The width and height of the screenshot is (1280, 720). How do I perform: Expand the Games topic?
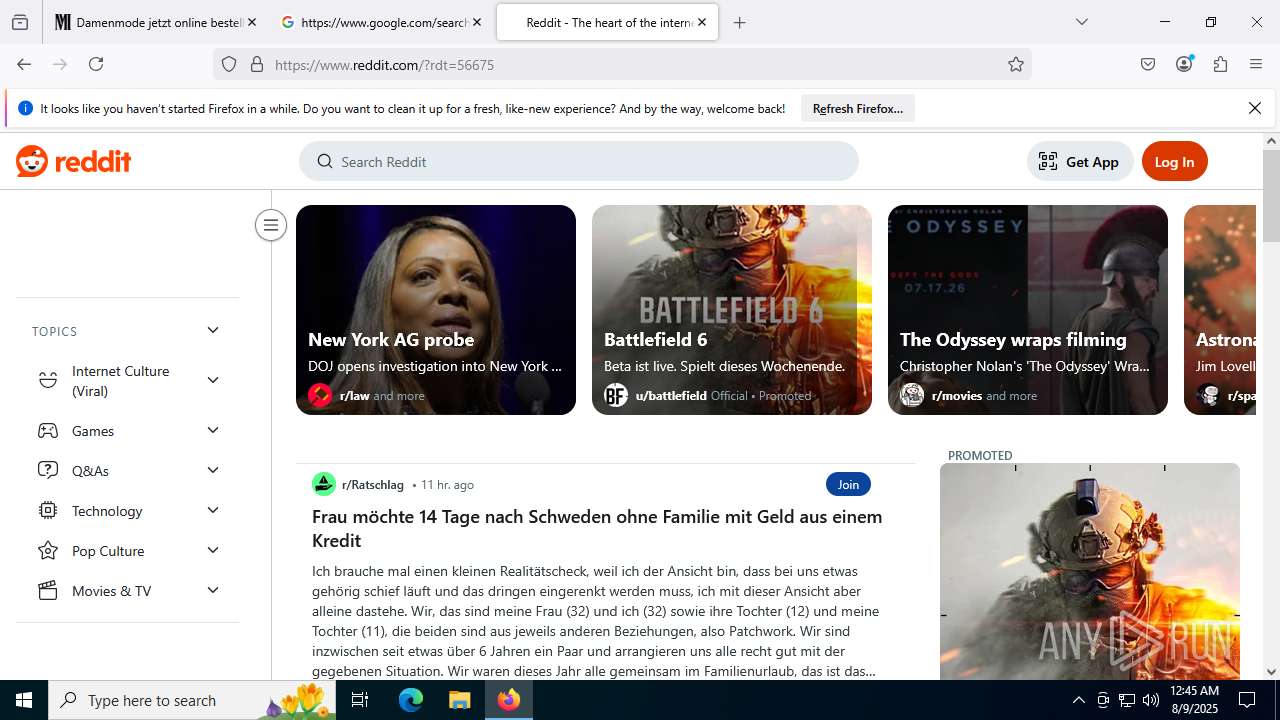tap(212, 430)
